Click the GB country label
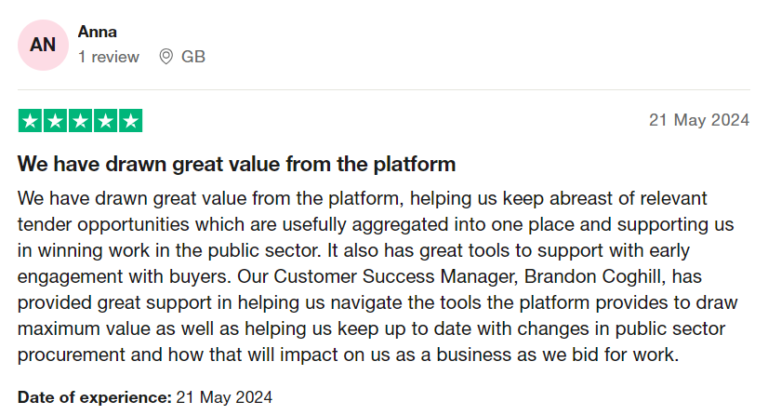Viewport: 768px width, 415px height. [193, 57]
